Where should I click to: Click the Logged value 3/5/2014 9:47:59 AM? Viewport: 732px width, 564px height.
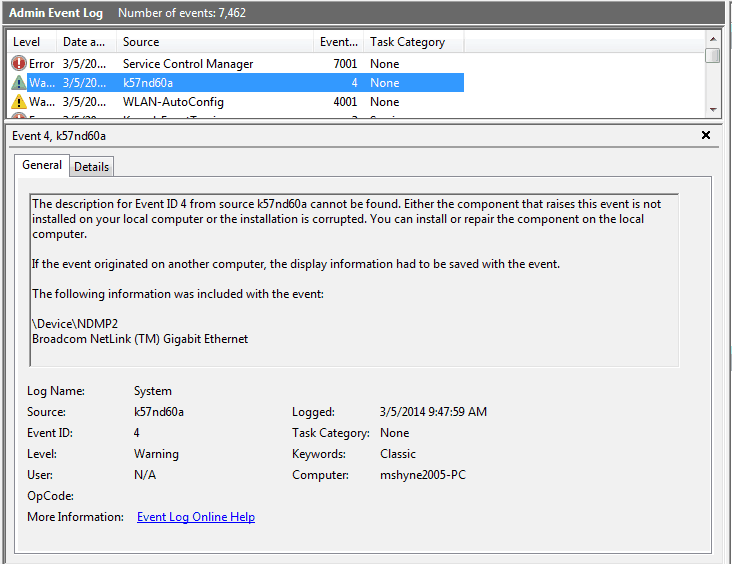433,412
